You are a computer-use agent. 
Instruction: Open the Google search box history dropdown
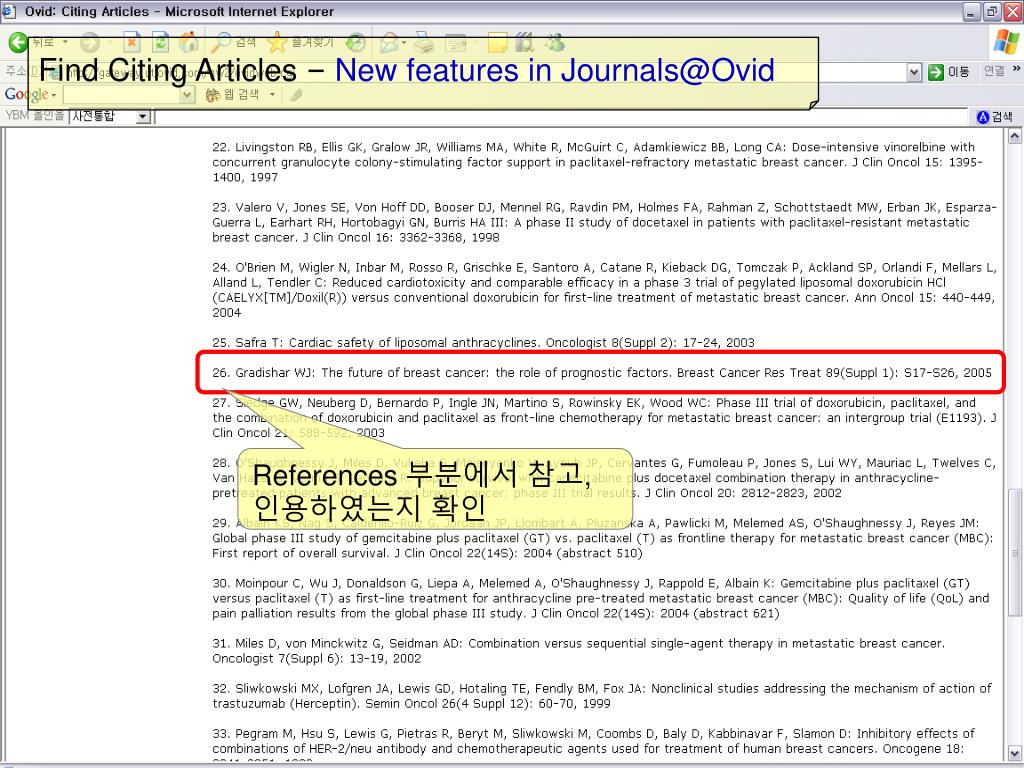pos(187,95)
